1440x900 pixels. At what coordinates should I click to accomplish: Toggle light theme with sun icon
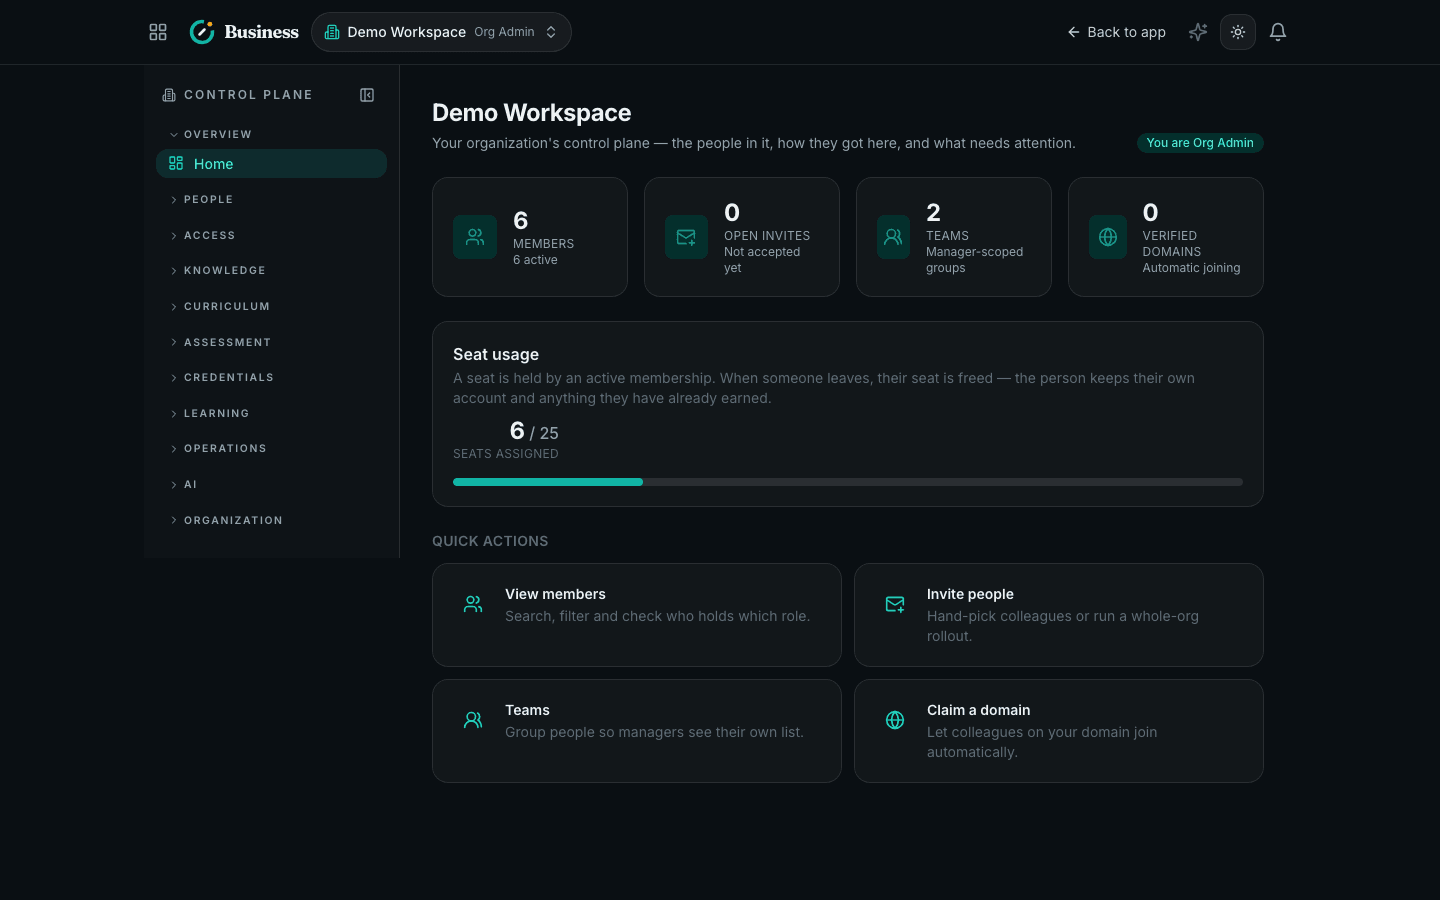pyautogui.click(x=1238, y=32)
